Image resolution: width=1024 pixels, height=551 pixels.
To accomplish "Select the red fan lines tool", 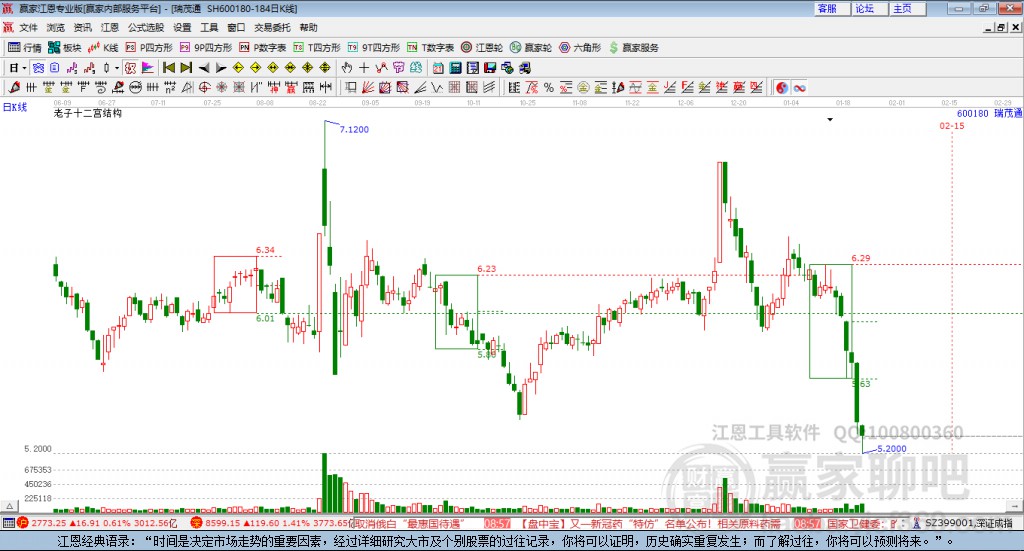I will pos(368,87).
